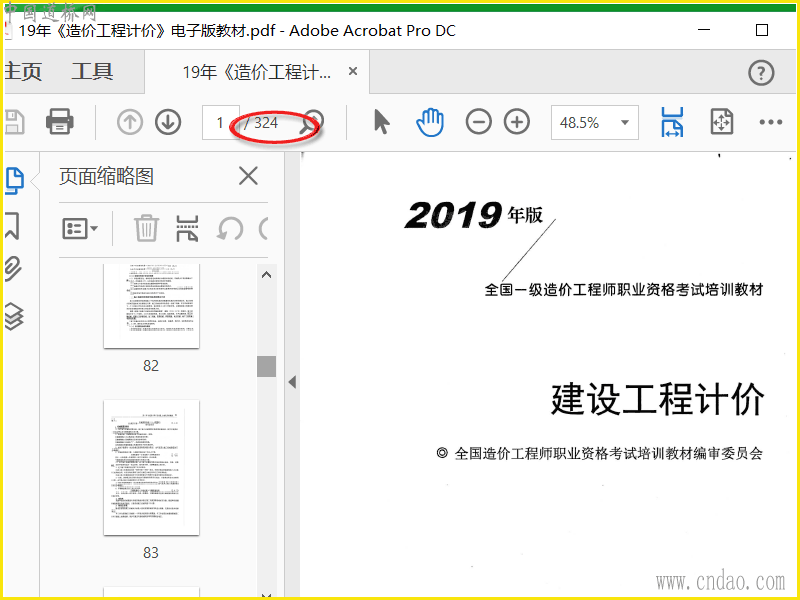
Task: Click the print pages thumbnail-panel icon
Action: point(187,228)
